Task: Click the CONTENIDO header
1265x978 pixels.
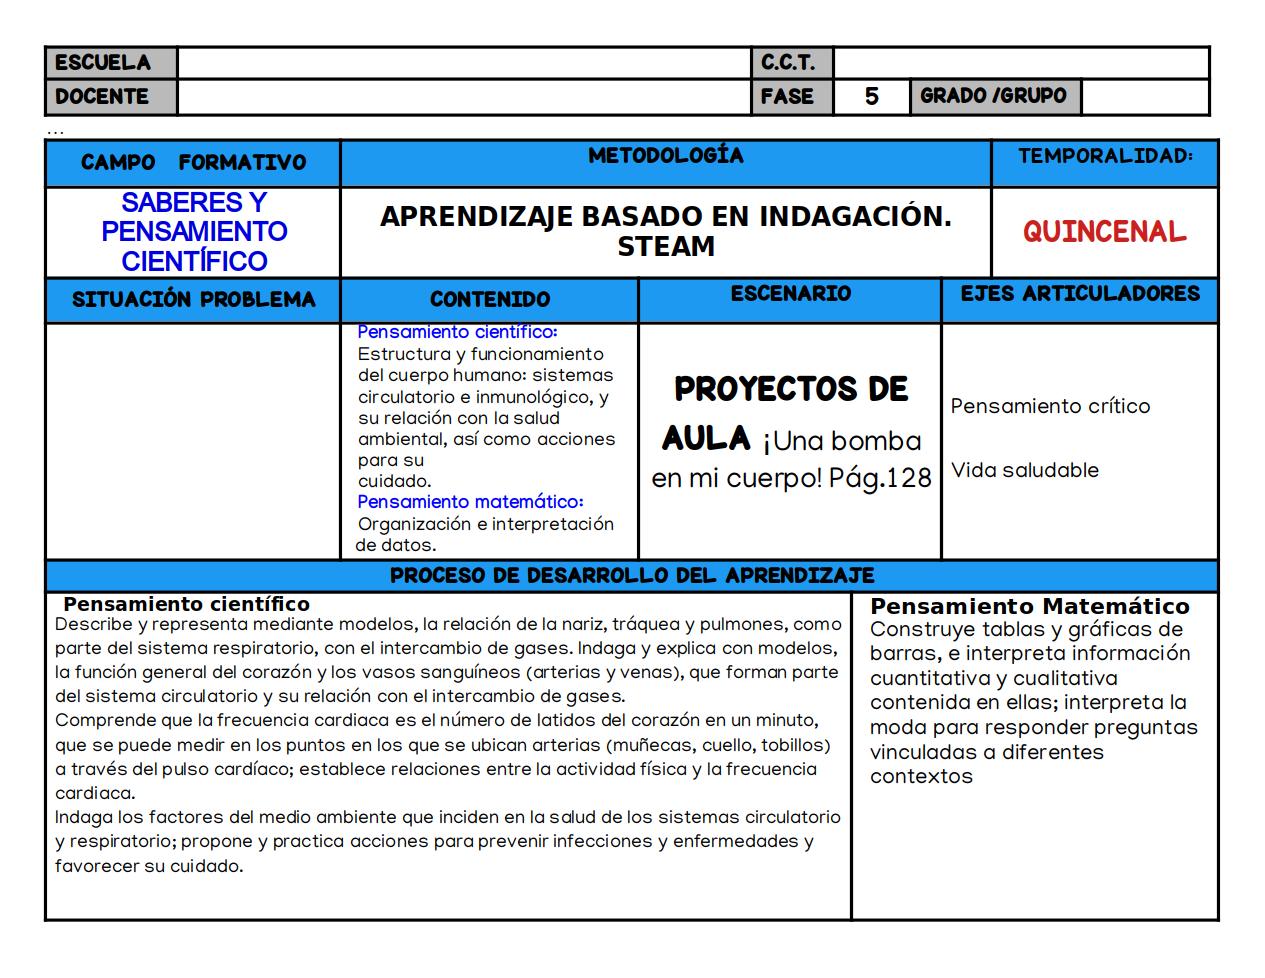Action: (490, 300)
